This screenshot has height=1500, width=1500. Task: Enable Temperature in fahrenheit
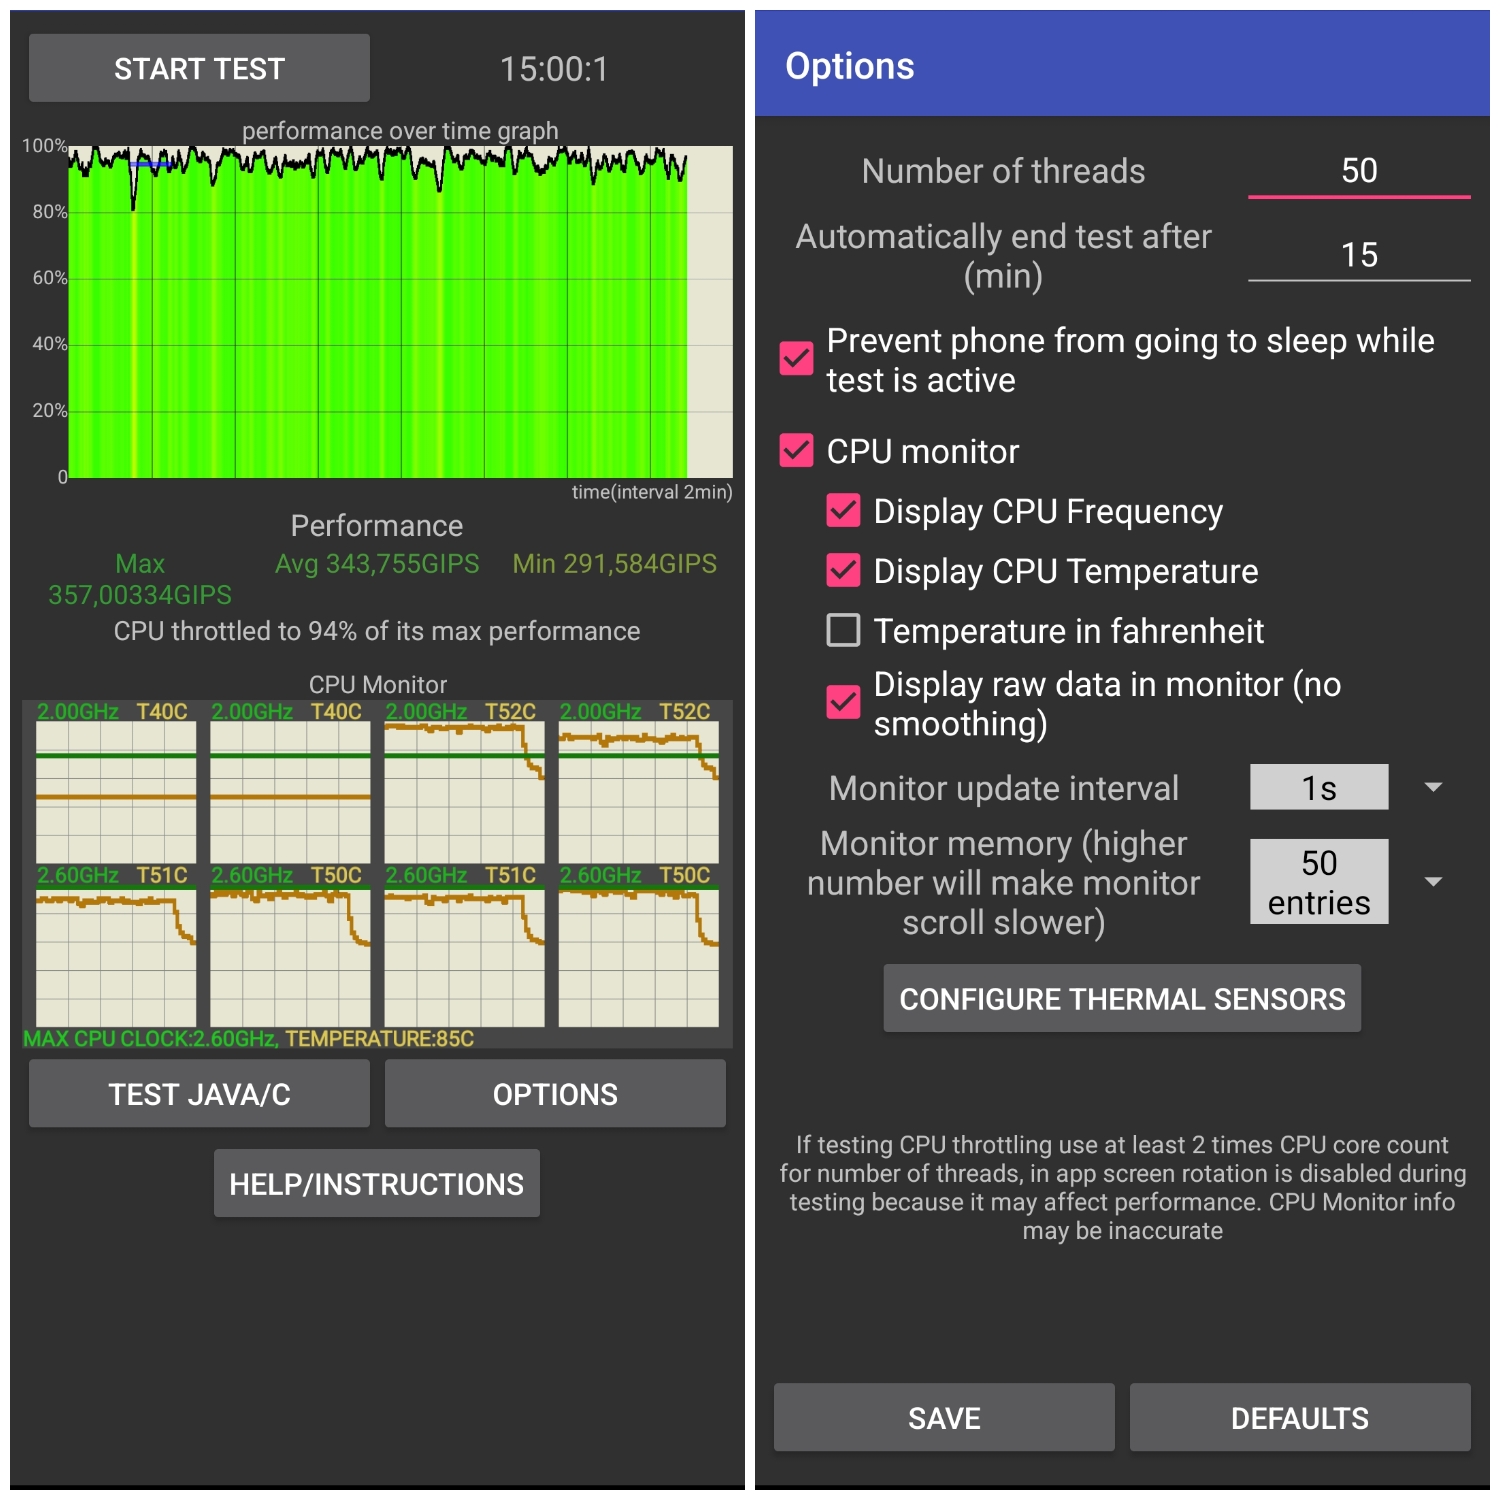coord(843,631)
